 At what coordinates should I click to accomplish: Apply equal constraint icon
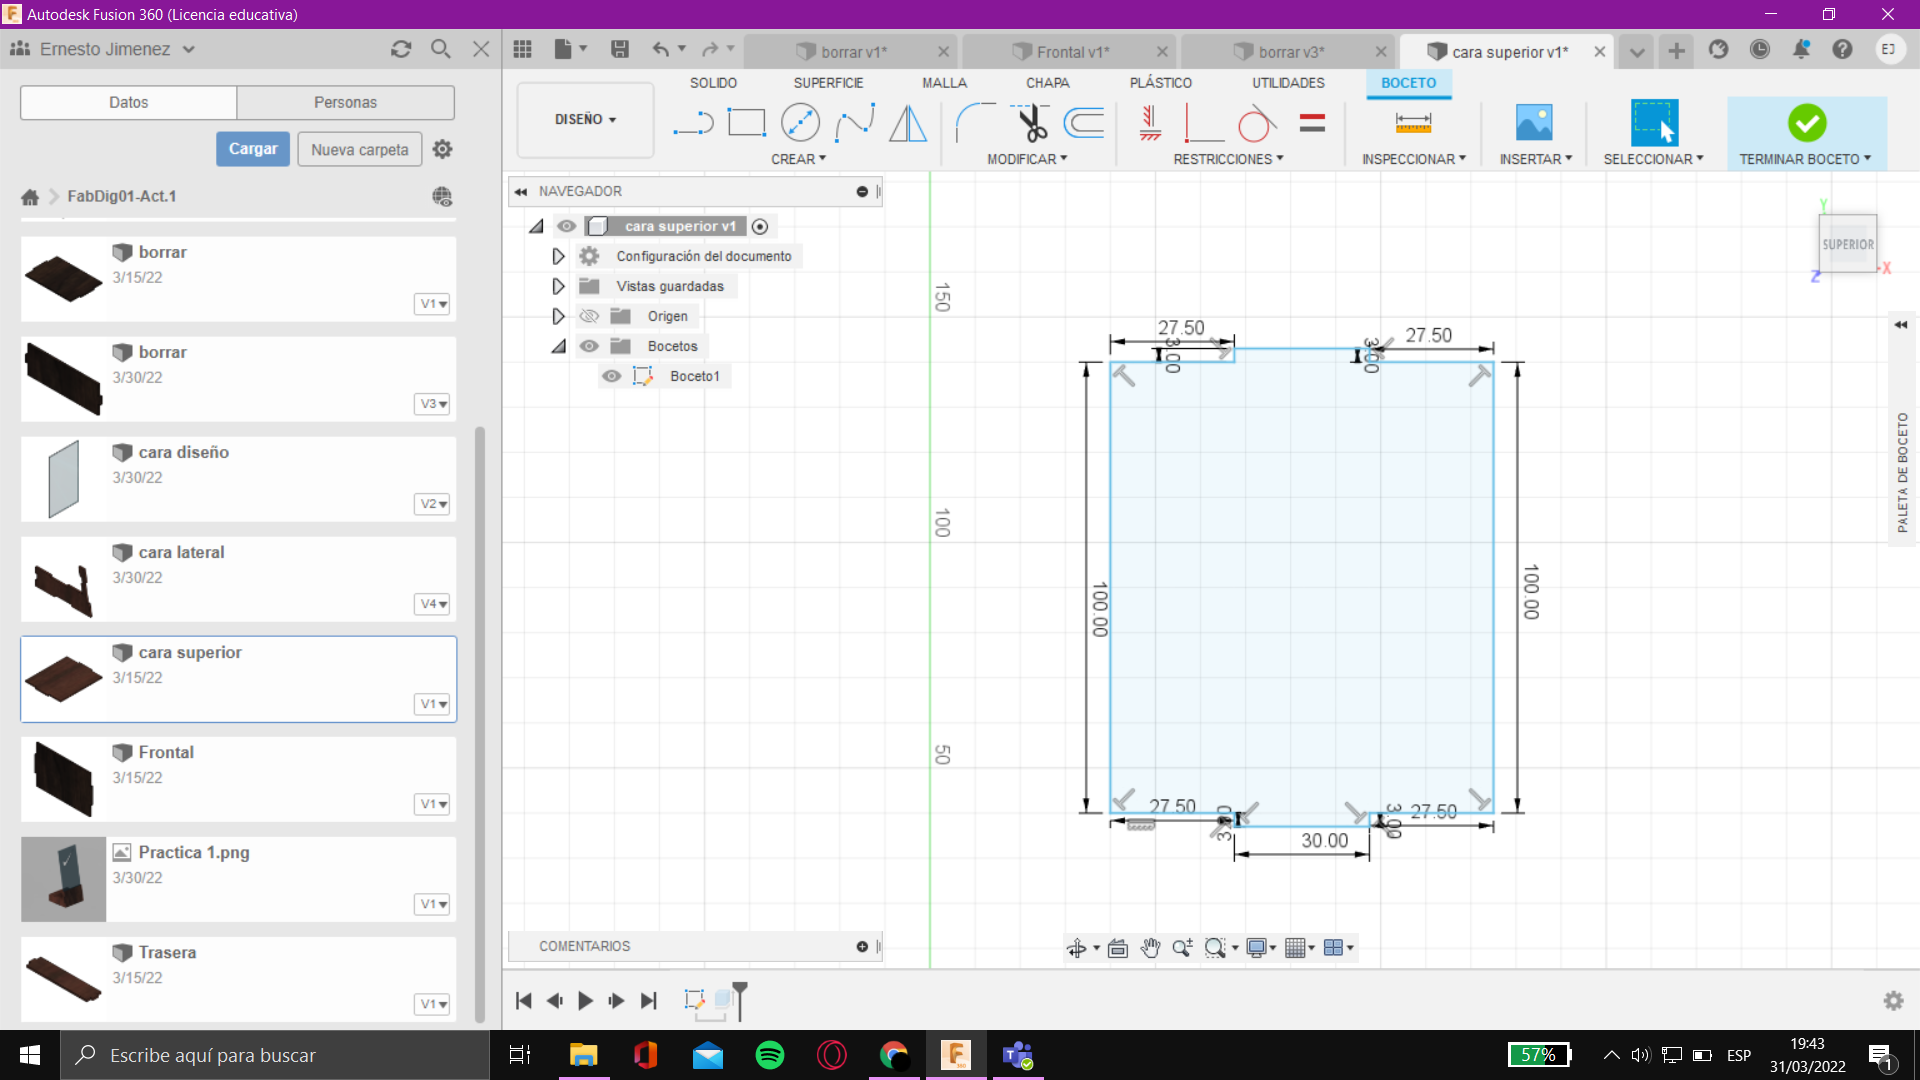pyautogui.click(x=1312, y=123)
